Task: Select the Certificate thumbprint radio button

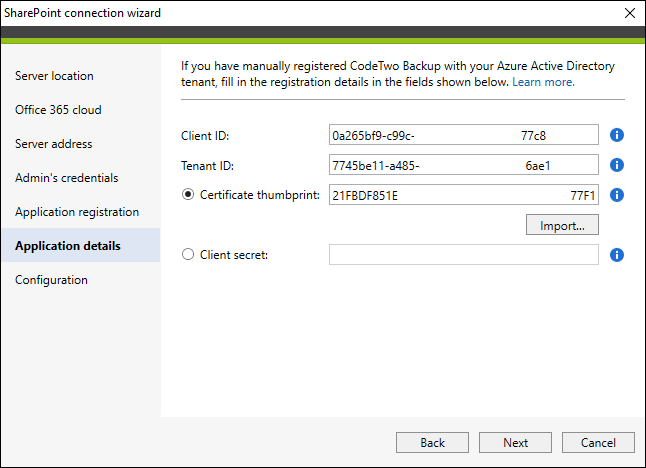Action: [188, 194]
